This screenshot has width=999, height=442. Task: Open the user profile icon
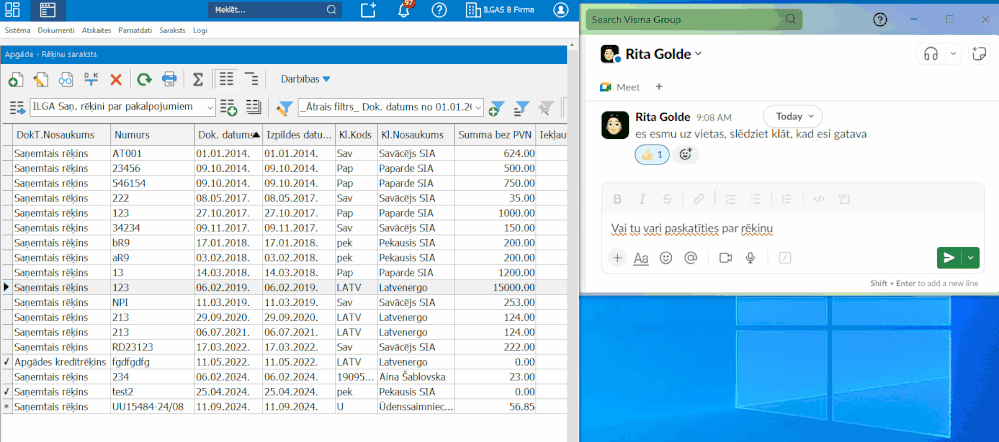click(561, 10)
